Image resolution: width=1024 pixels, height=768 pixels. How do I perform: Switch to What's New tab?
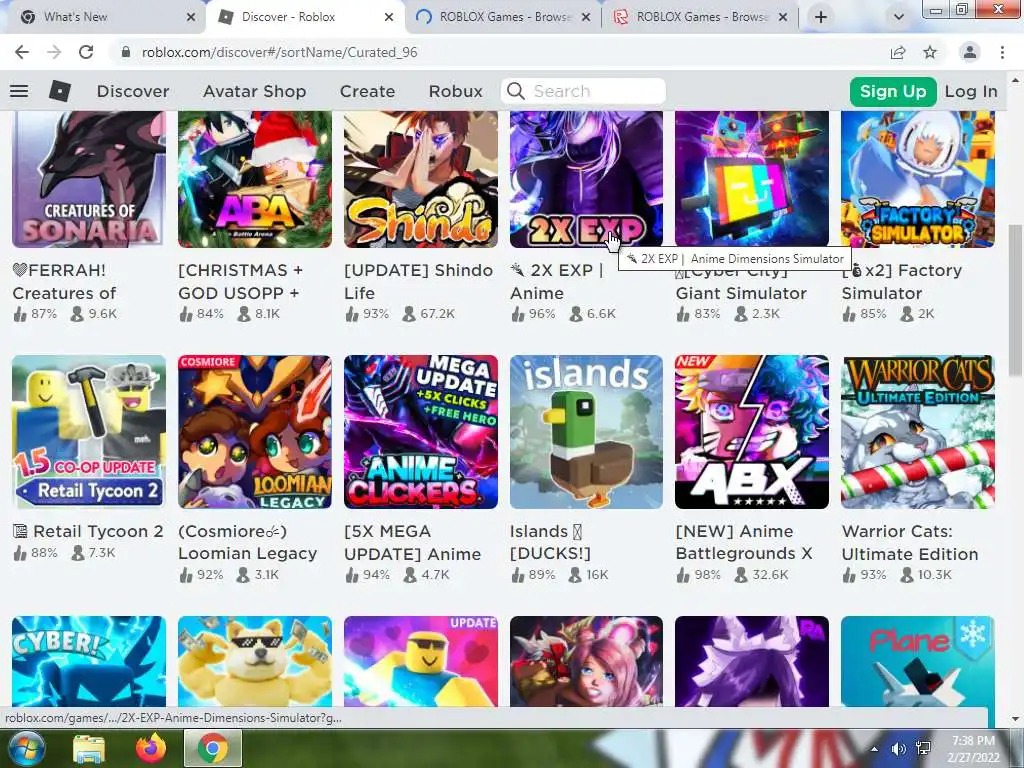pyautogui.click(x=104, y=17)
